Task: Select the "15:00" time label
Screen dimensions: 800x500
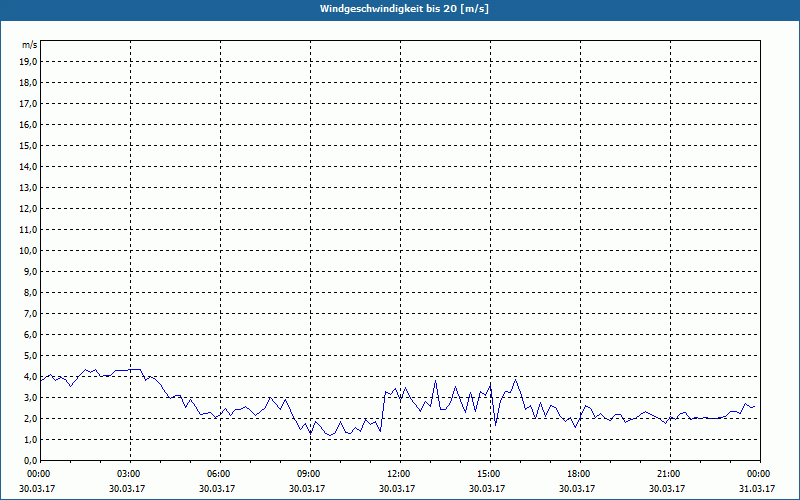Action: tap(490, 474)
